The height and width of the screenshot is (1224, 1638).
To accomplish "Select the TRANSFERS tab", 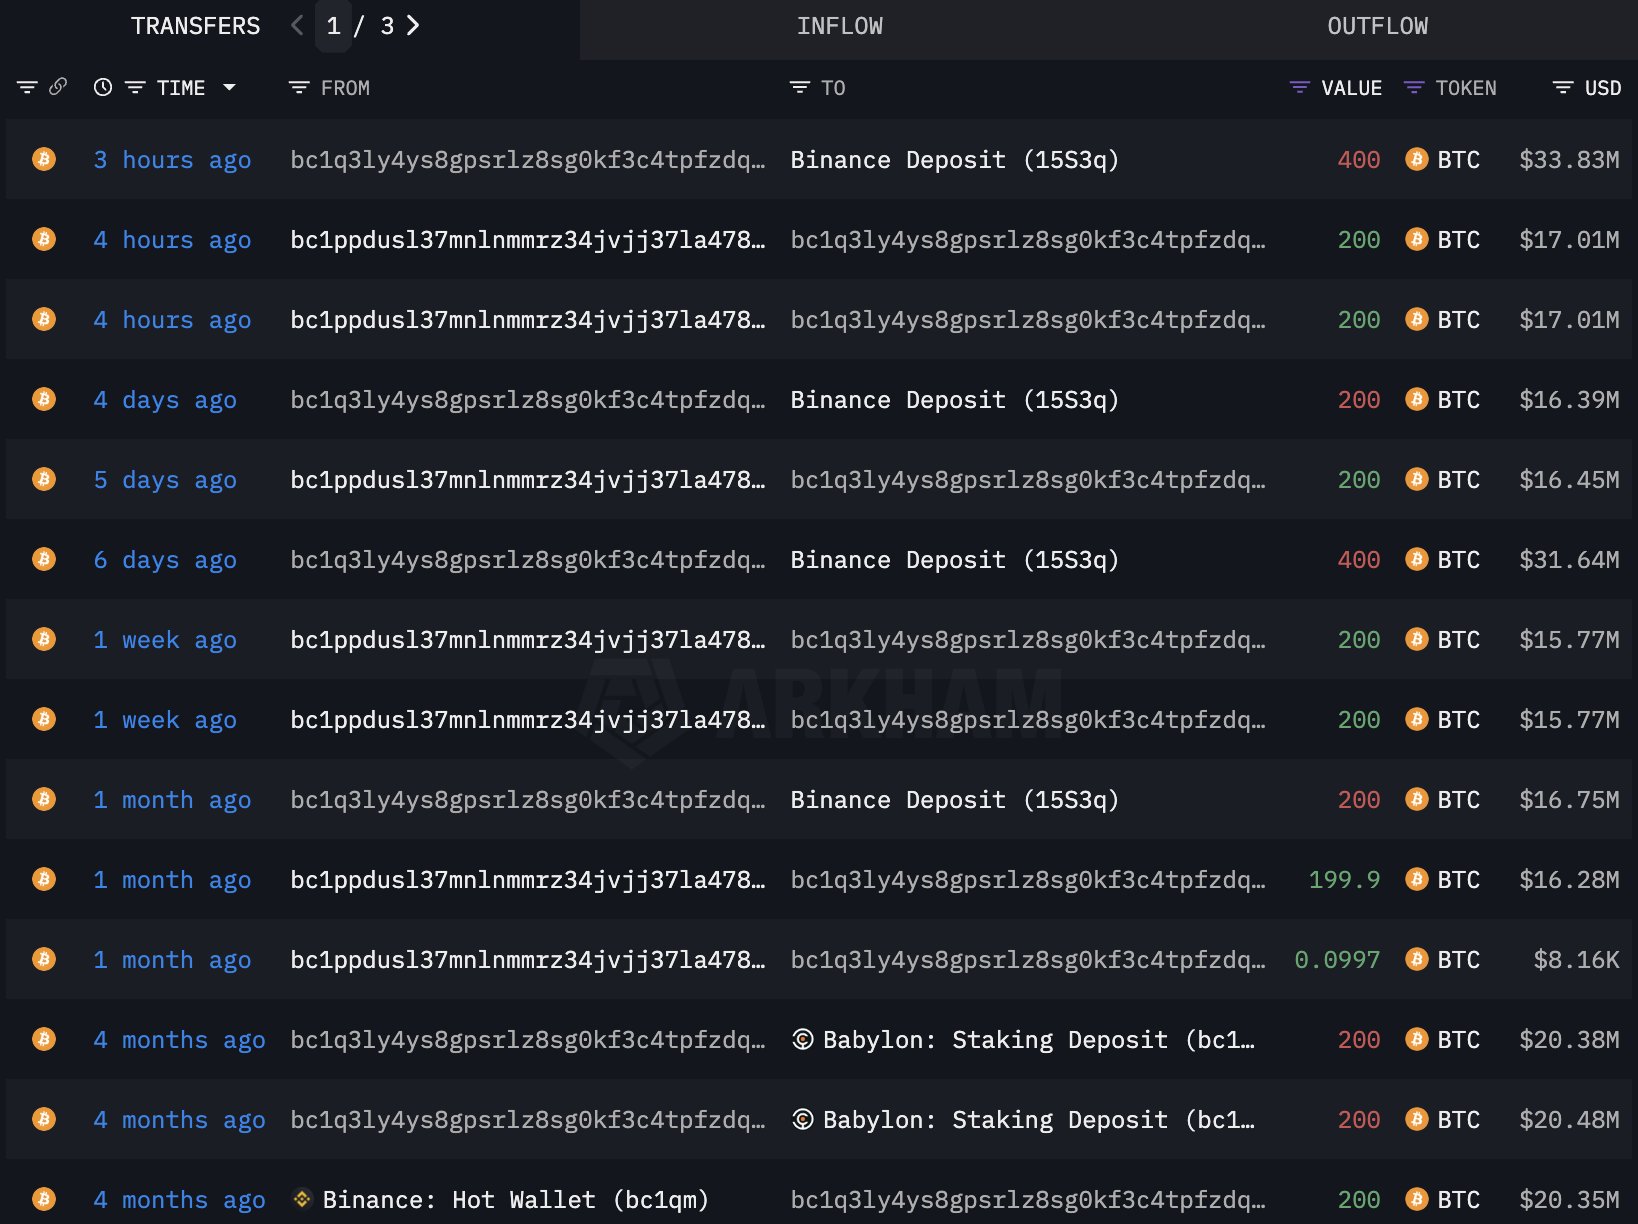I will (x=195, y=27).
